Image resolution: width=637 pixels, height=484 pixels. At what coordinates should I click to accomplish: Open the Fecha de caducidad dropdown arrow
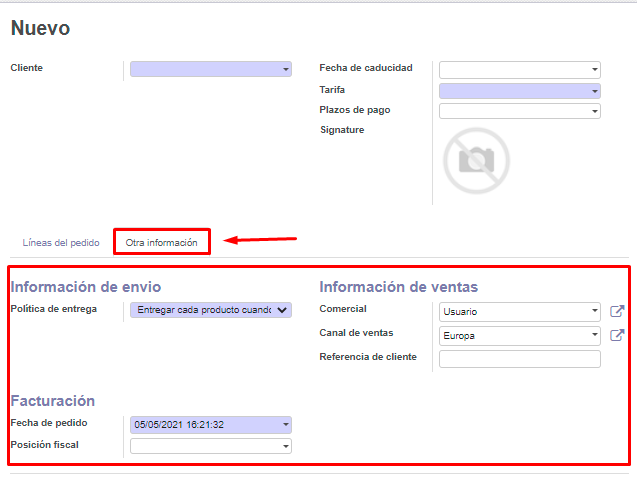pyautogui.click(x=595, y=70)
